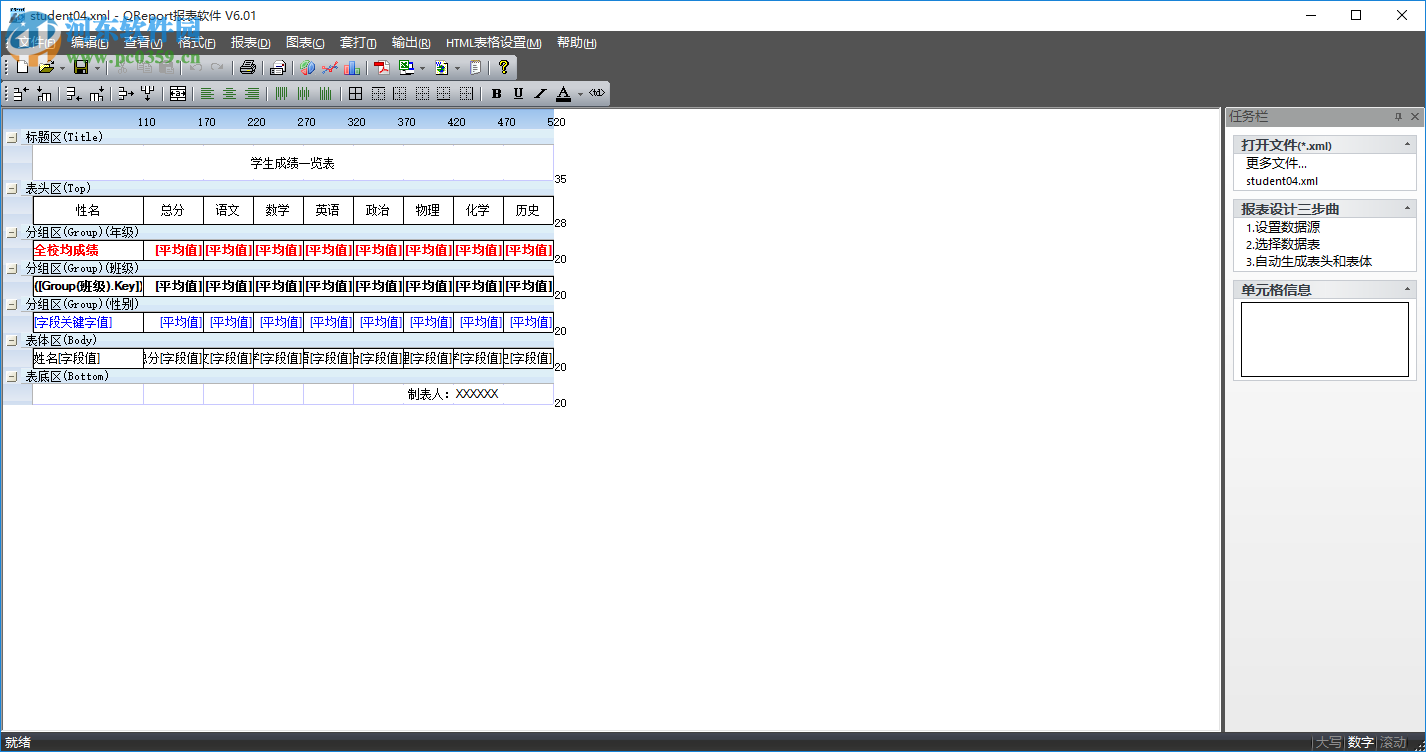Click the export to Word/HTML icon
The image size is (1426, 752).
tap(441, 67)
